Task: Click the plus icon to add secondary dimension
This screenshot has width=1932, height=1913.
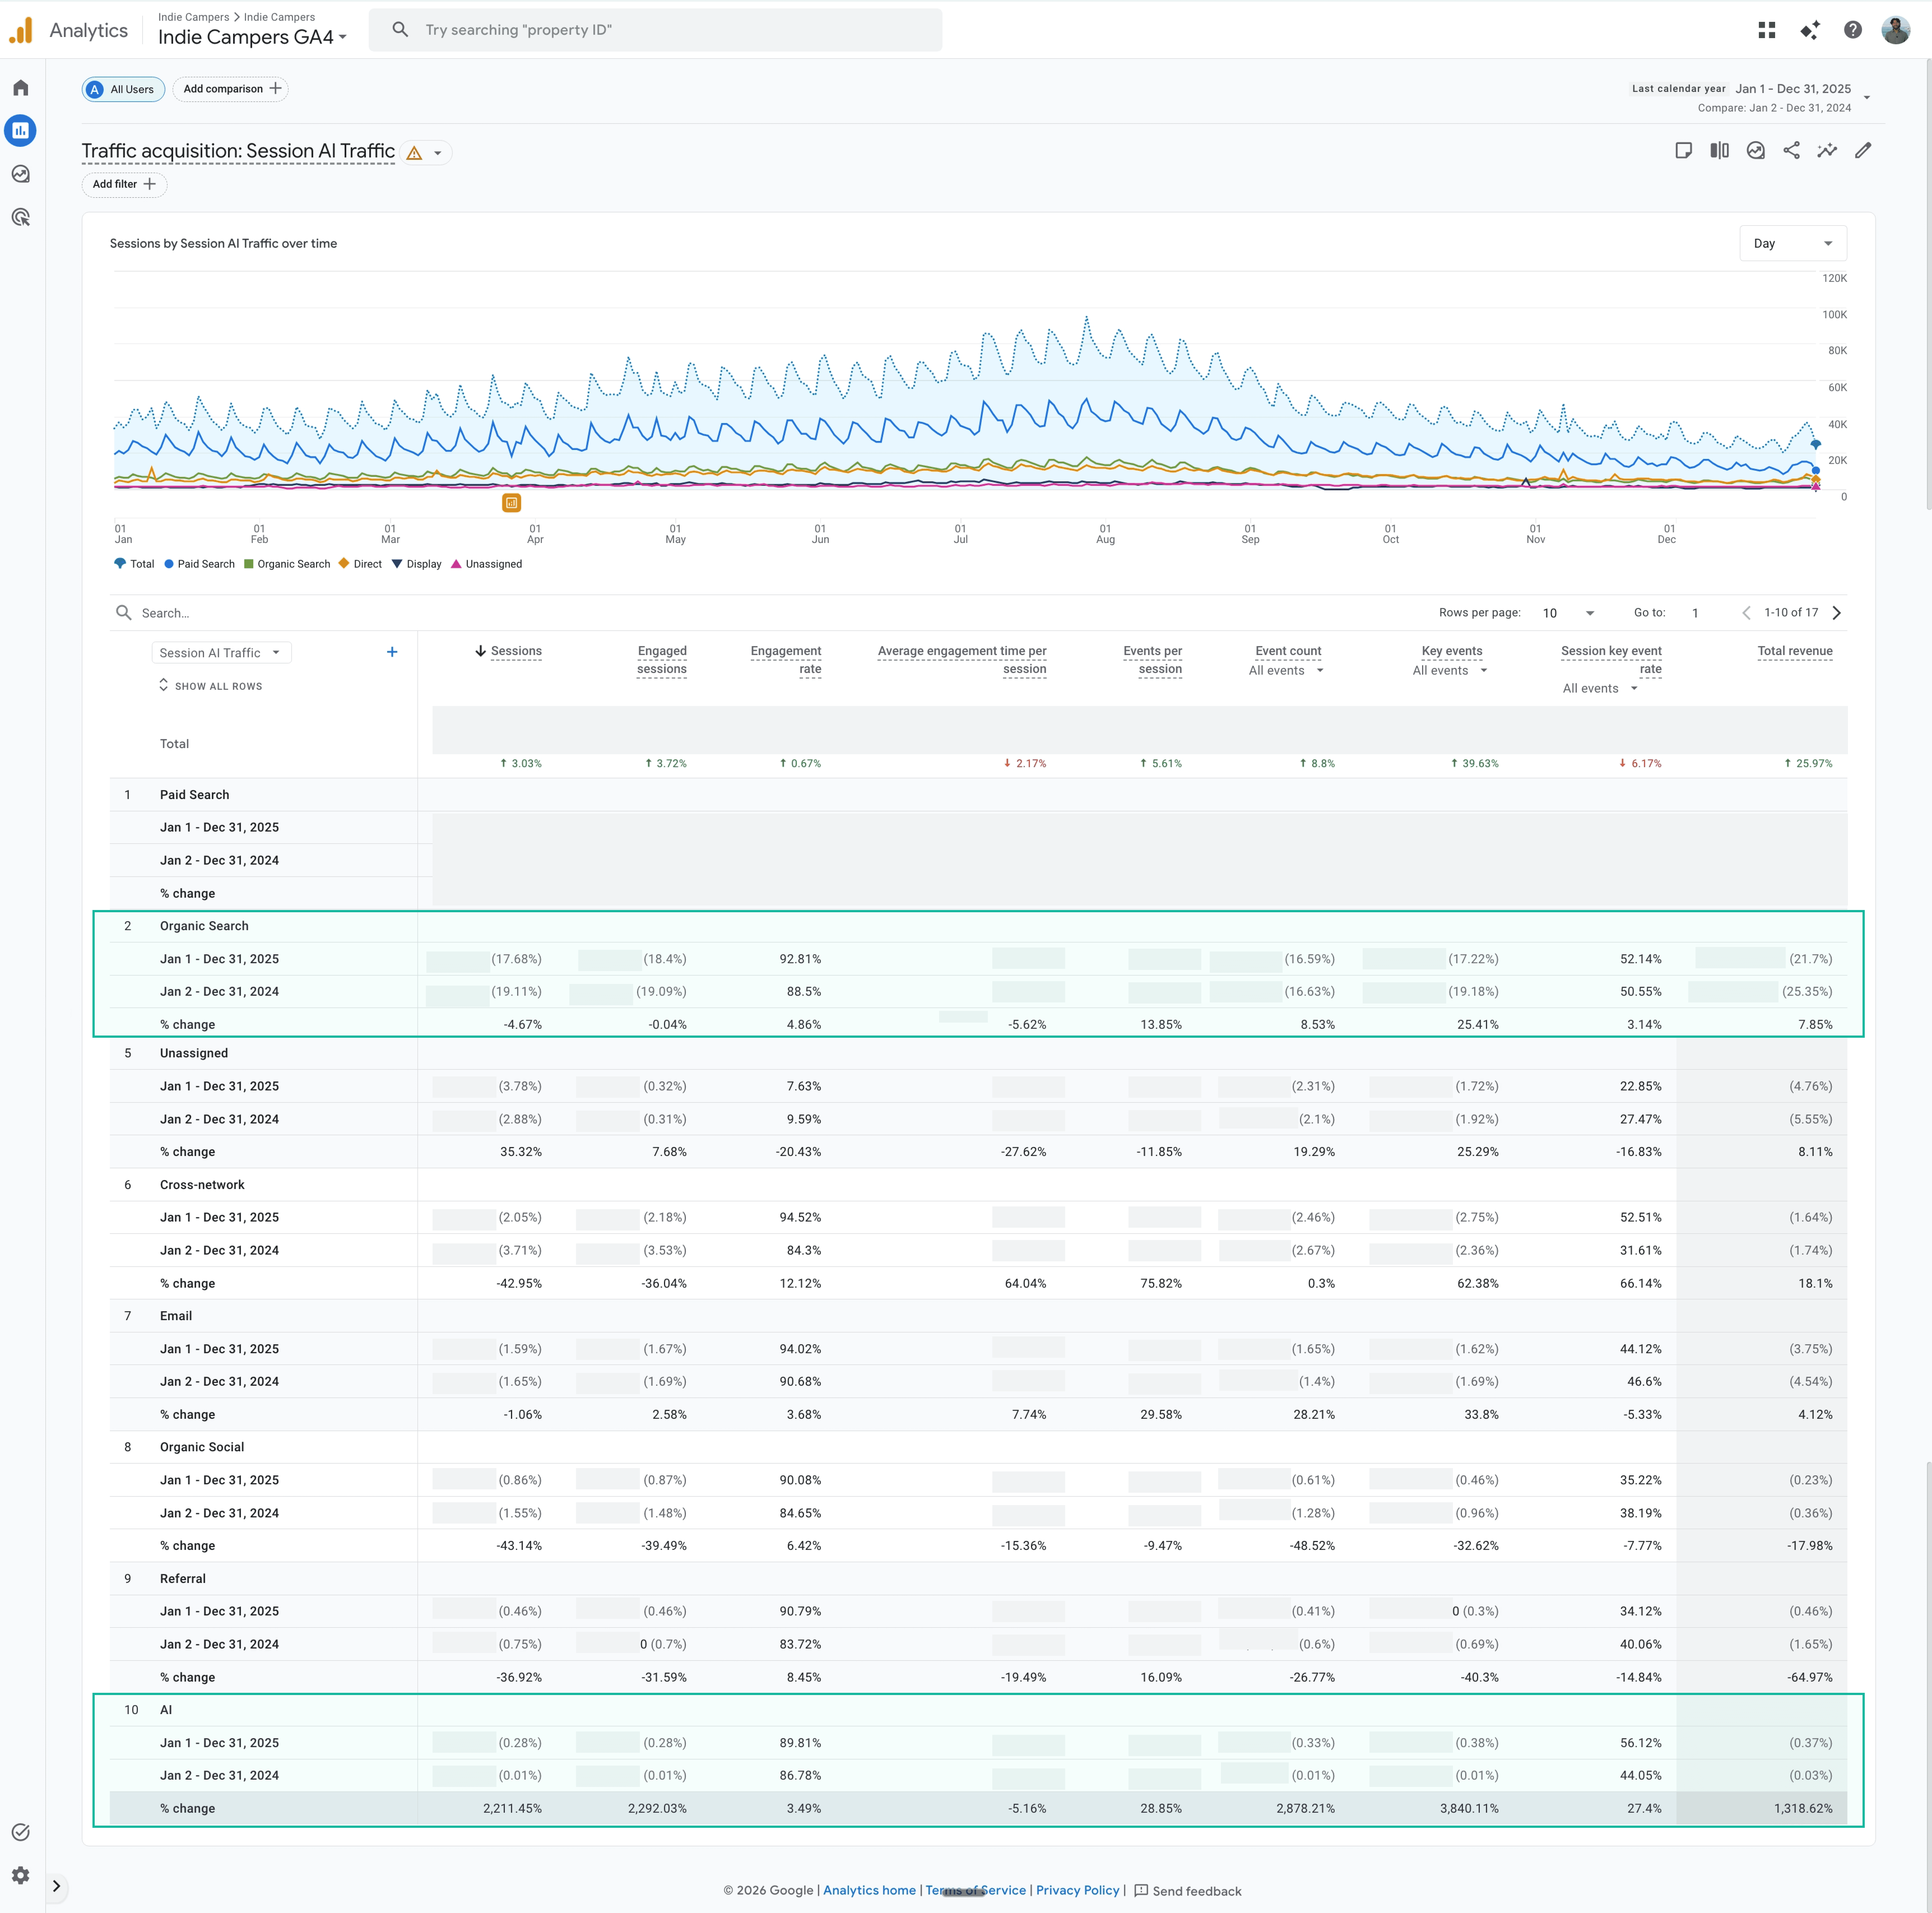Action: [392, 652]
